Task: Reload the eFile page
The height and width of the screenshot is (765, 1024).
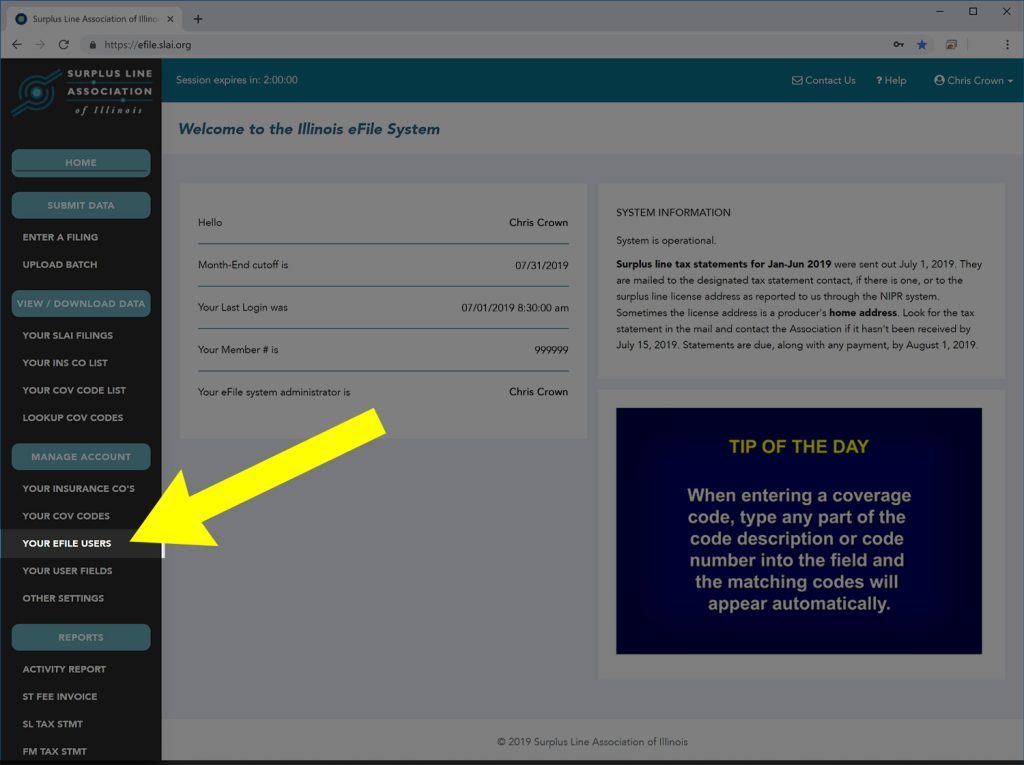Action: click(63, 44)
